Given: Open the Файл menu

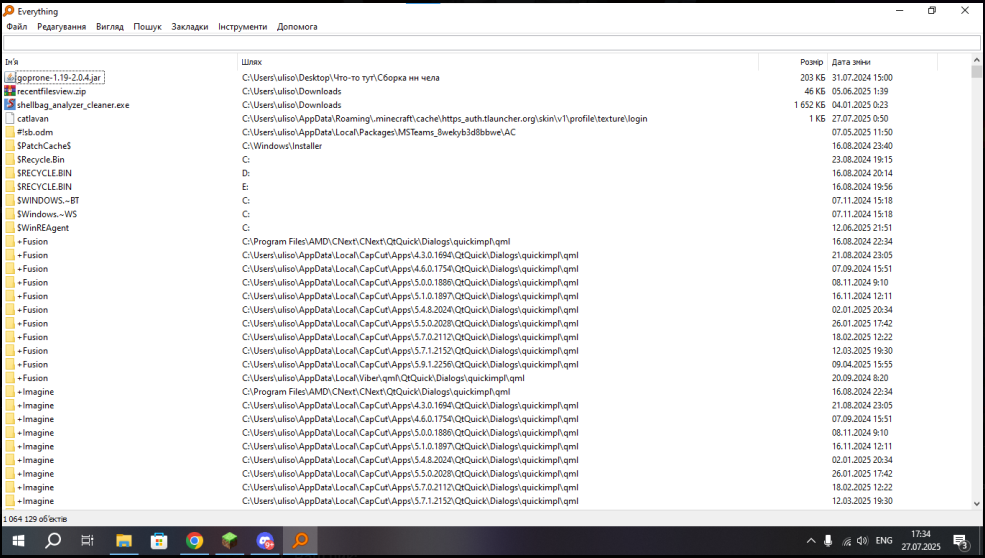Looking at the screenshot, I should 17,26.
